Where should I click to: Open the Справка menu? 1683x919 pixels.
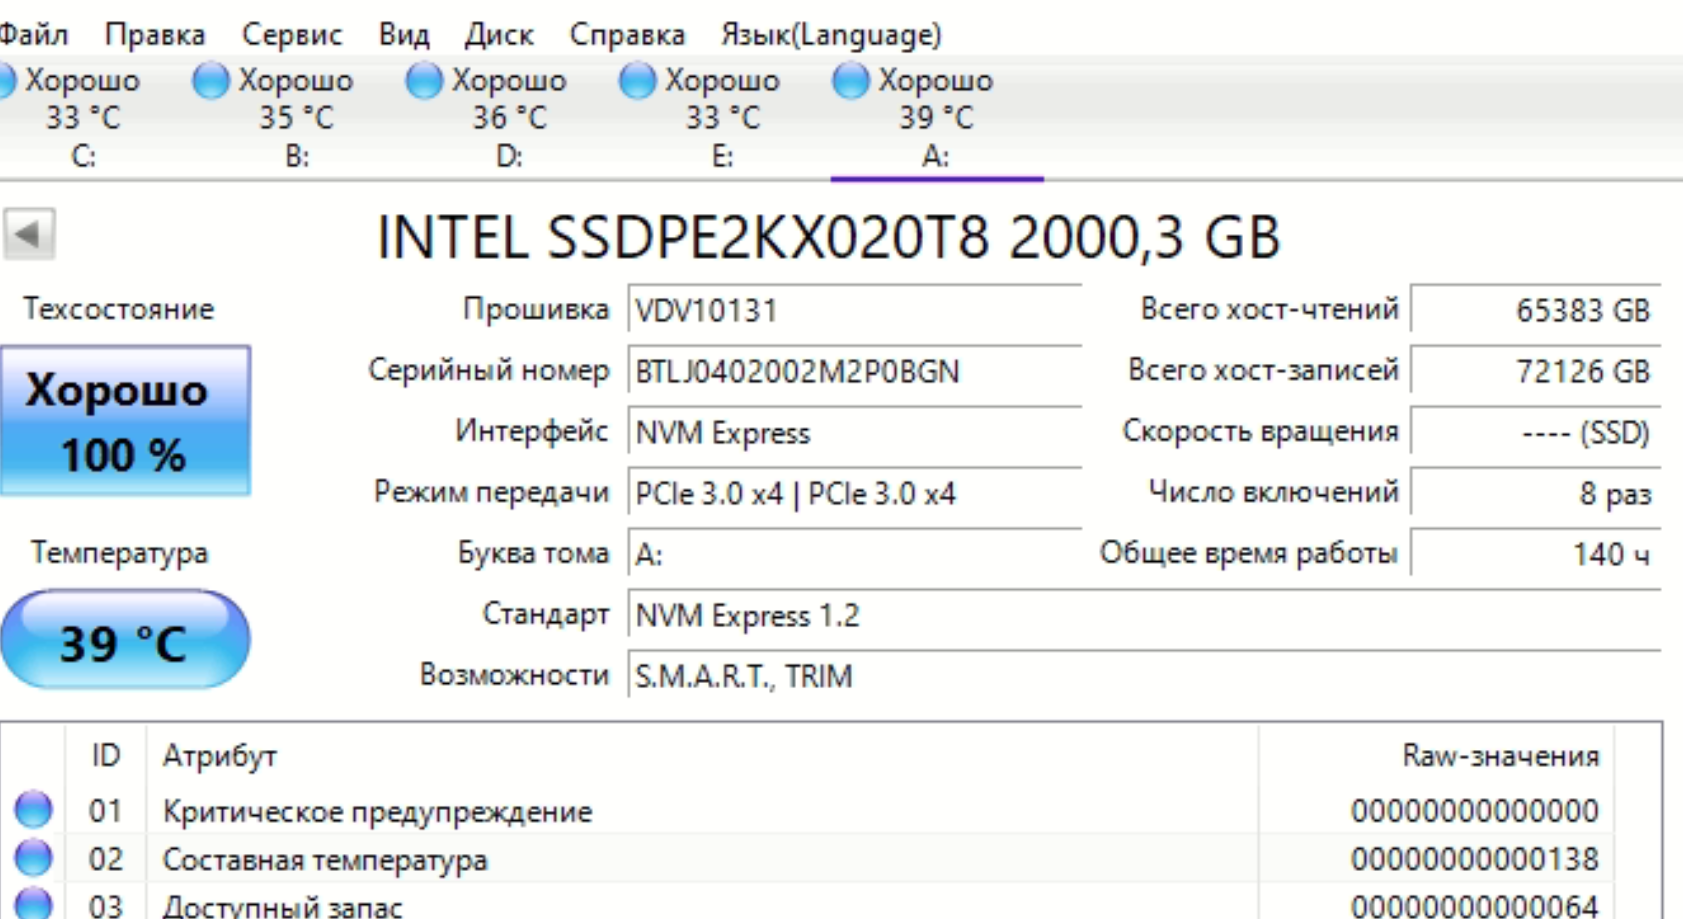[627, 35]
